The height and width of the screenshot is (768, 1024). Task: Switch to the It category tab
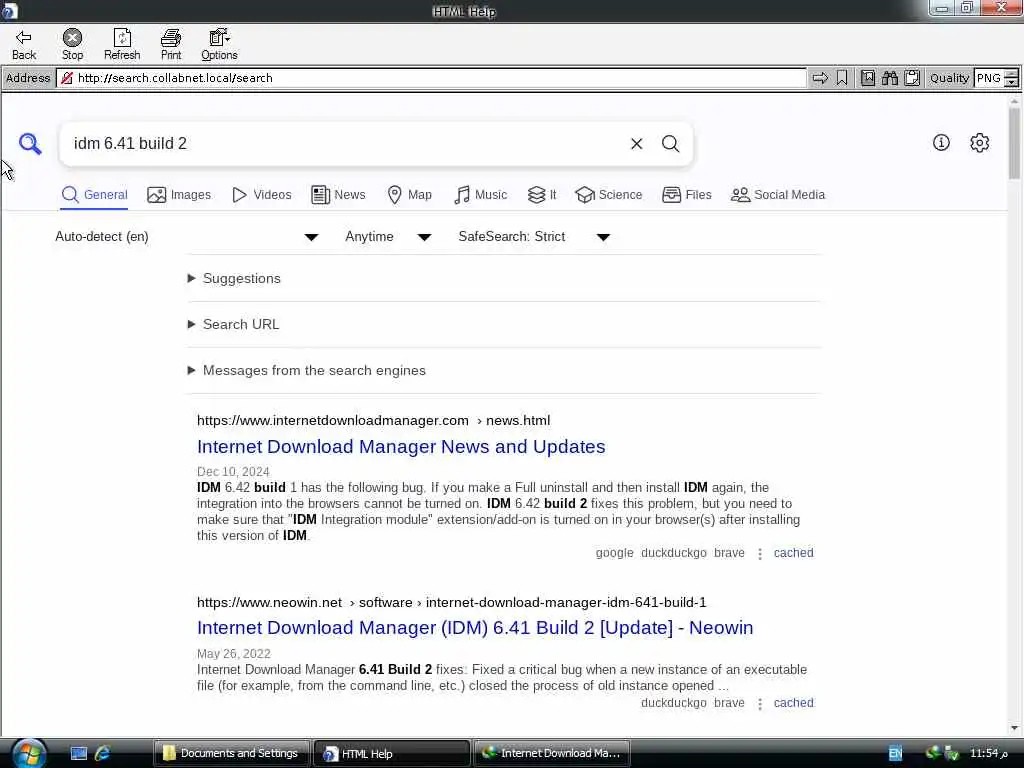(x=542, y=195)
